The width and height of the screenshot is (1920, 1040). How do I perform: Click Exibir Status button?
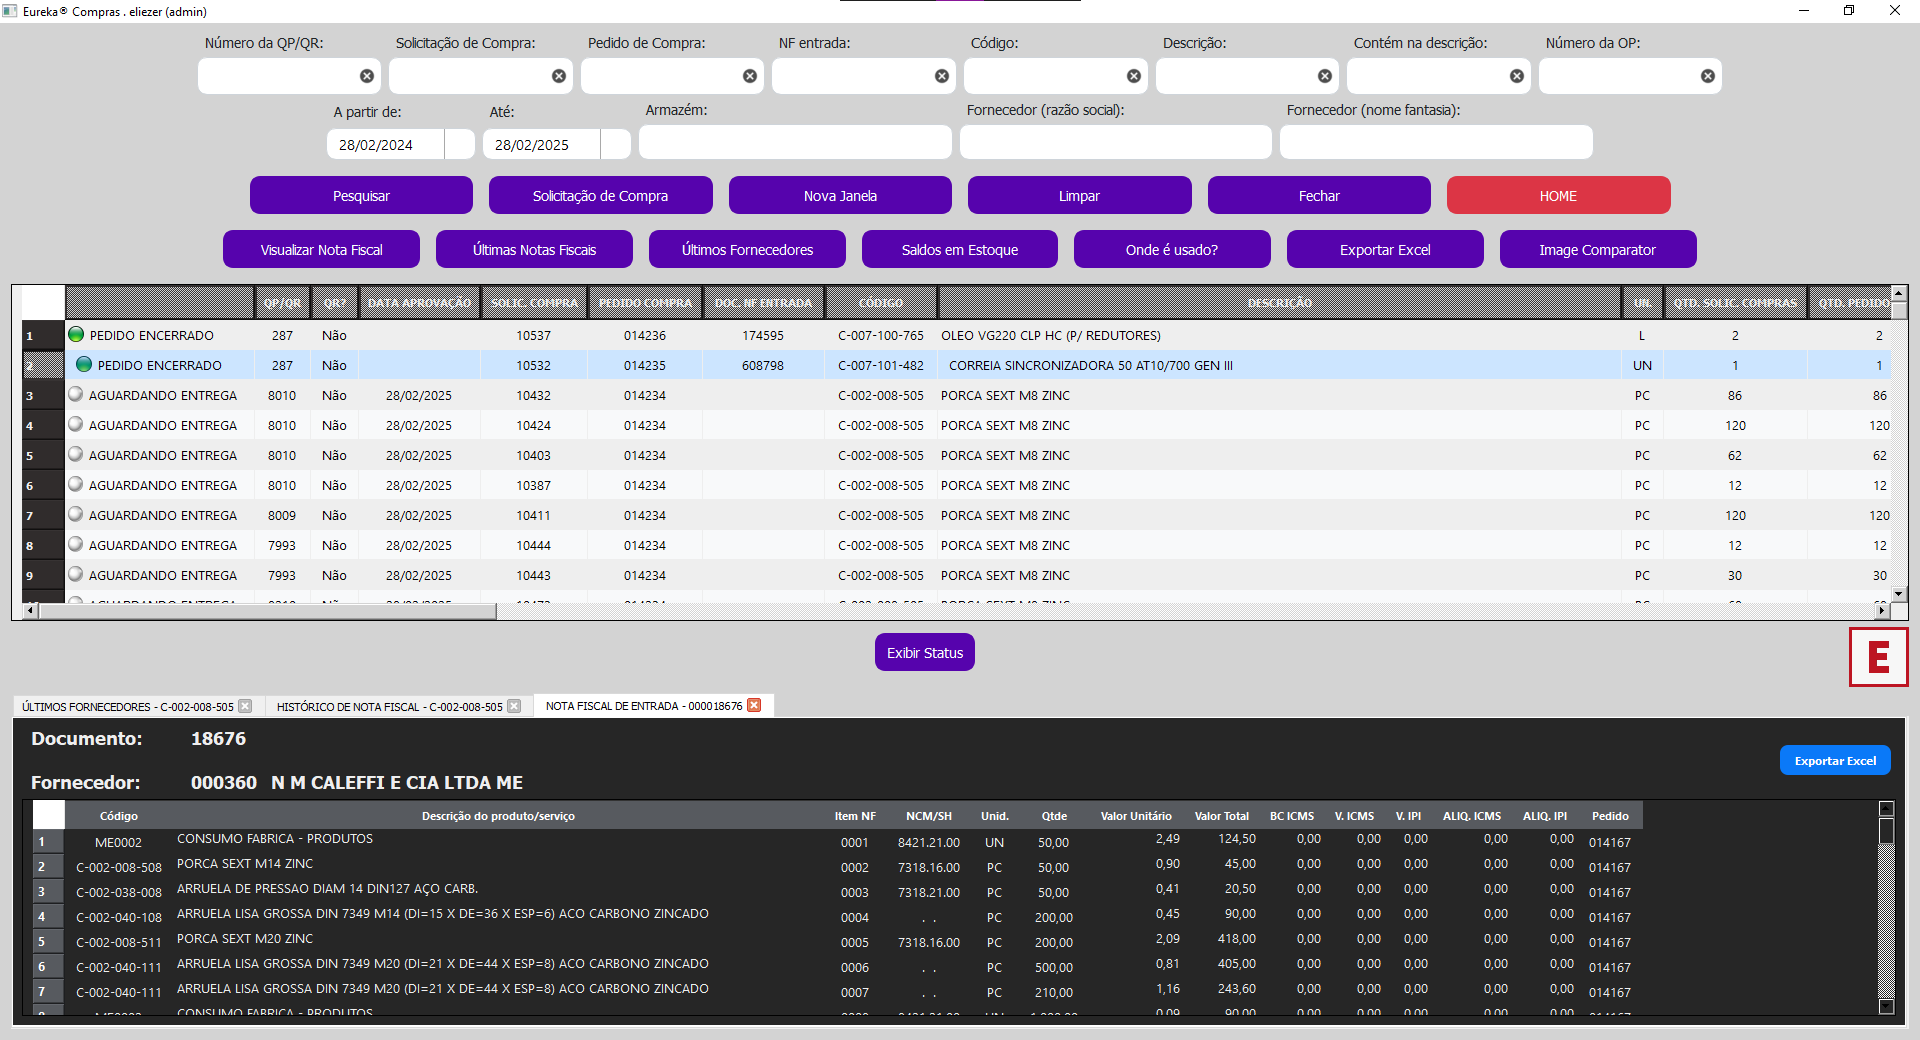(x=925, y=652)
